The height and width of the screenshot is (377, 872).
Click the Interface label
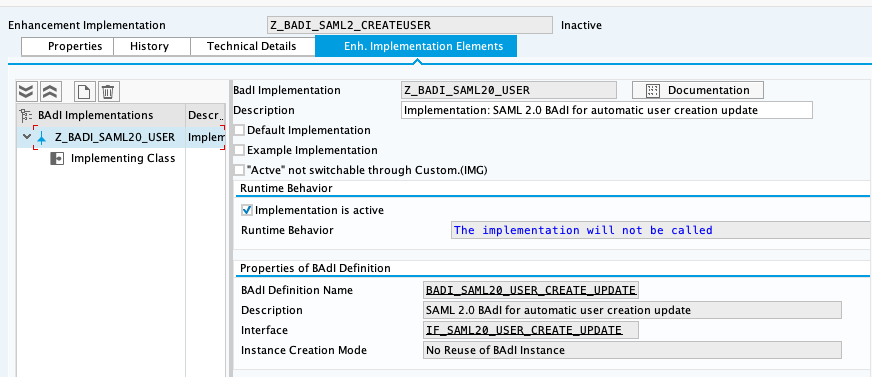point(264,330)
